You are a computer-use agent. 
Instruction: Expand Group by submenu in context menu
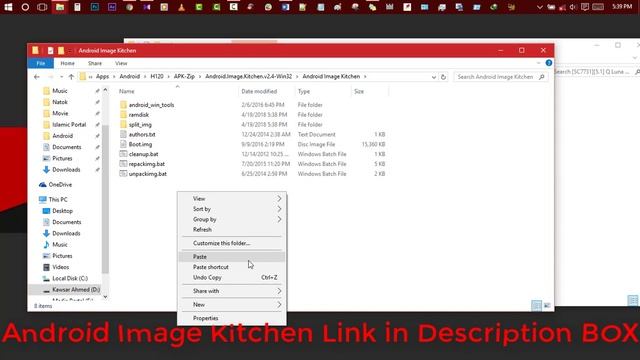click(232, 219)
